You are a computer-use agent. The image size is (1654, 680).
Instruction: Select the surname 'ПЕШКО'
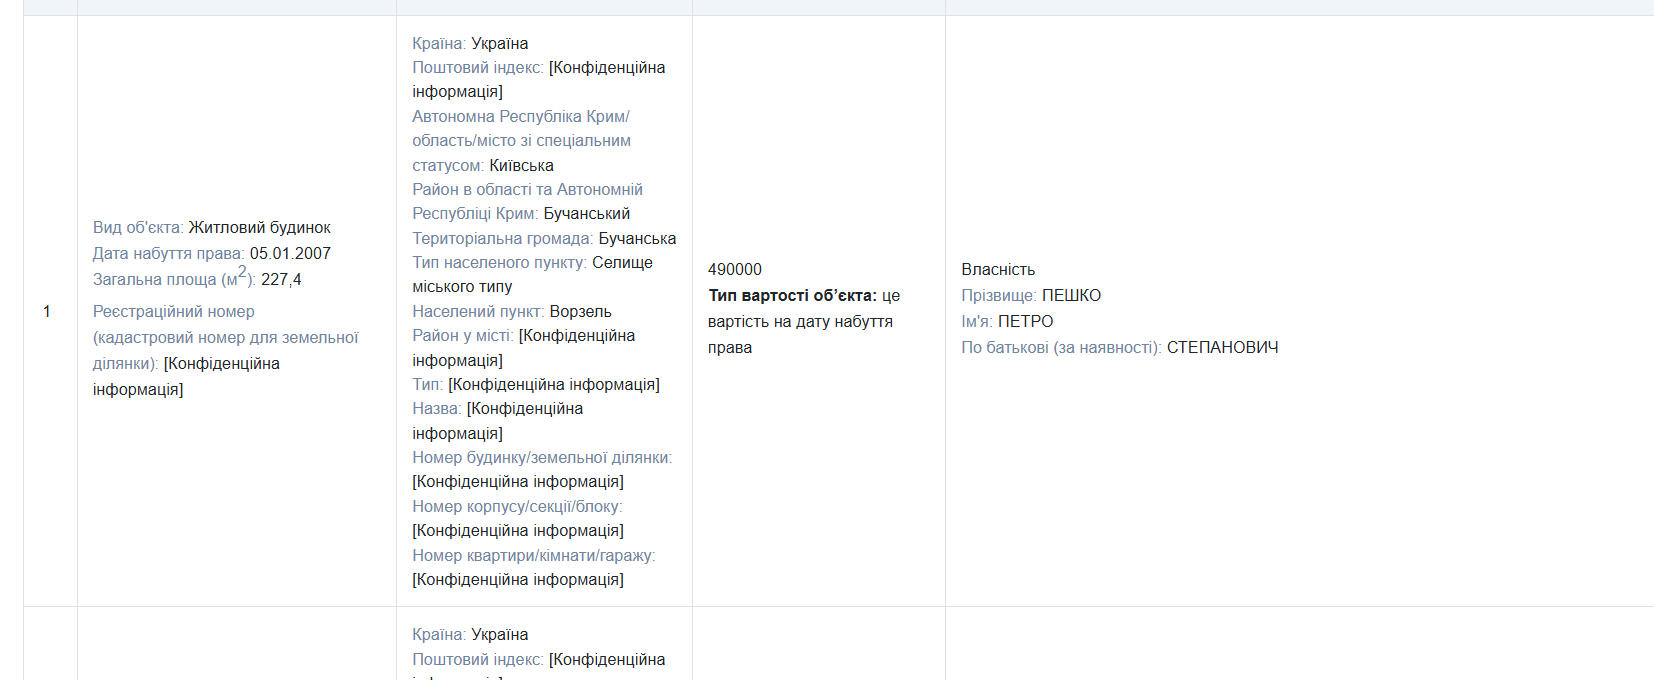pyautogui.click(x=1071, y=296)
